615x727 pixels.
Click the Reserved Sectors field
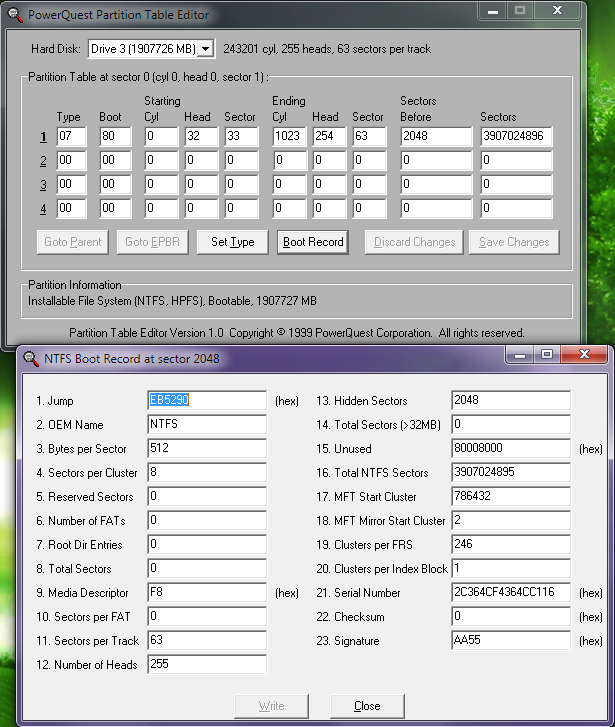[x=207, y=497]
